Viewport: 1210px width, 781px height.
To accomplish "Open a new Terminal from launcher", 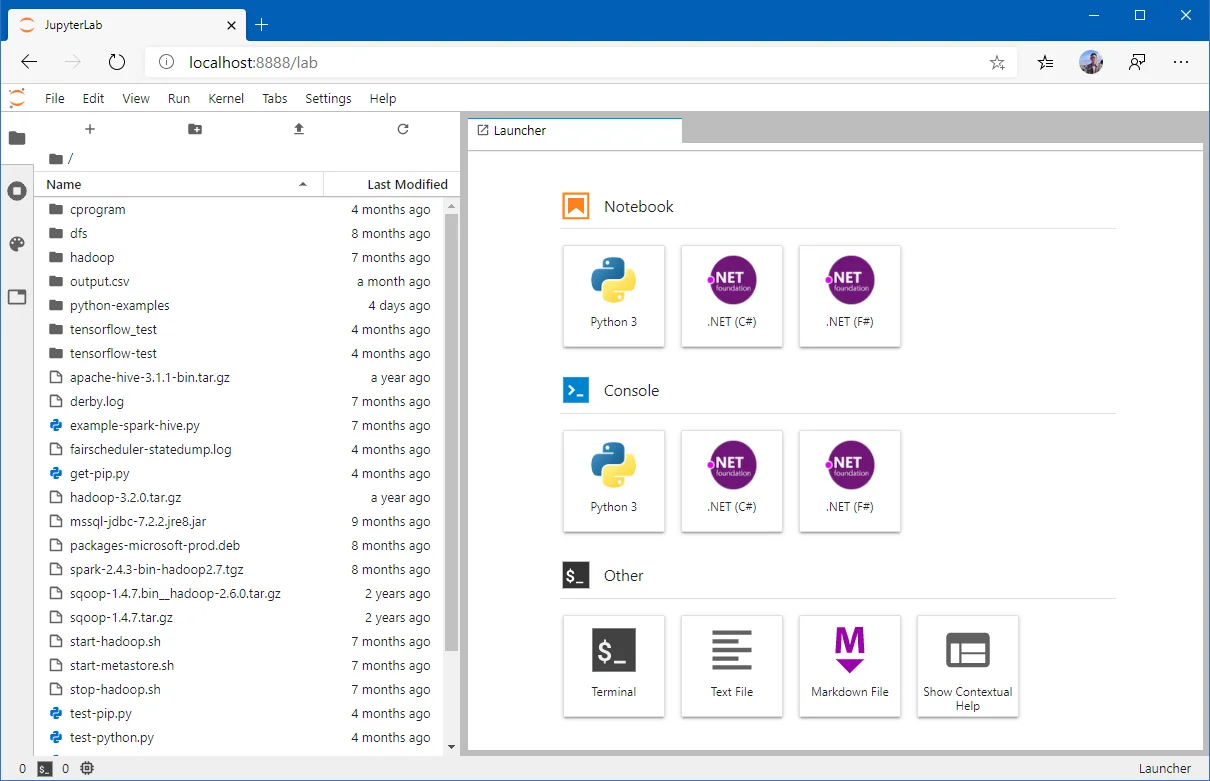I will click(614, 666).
